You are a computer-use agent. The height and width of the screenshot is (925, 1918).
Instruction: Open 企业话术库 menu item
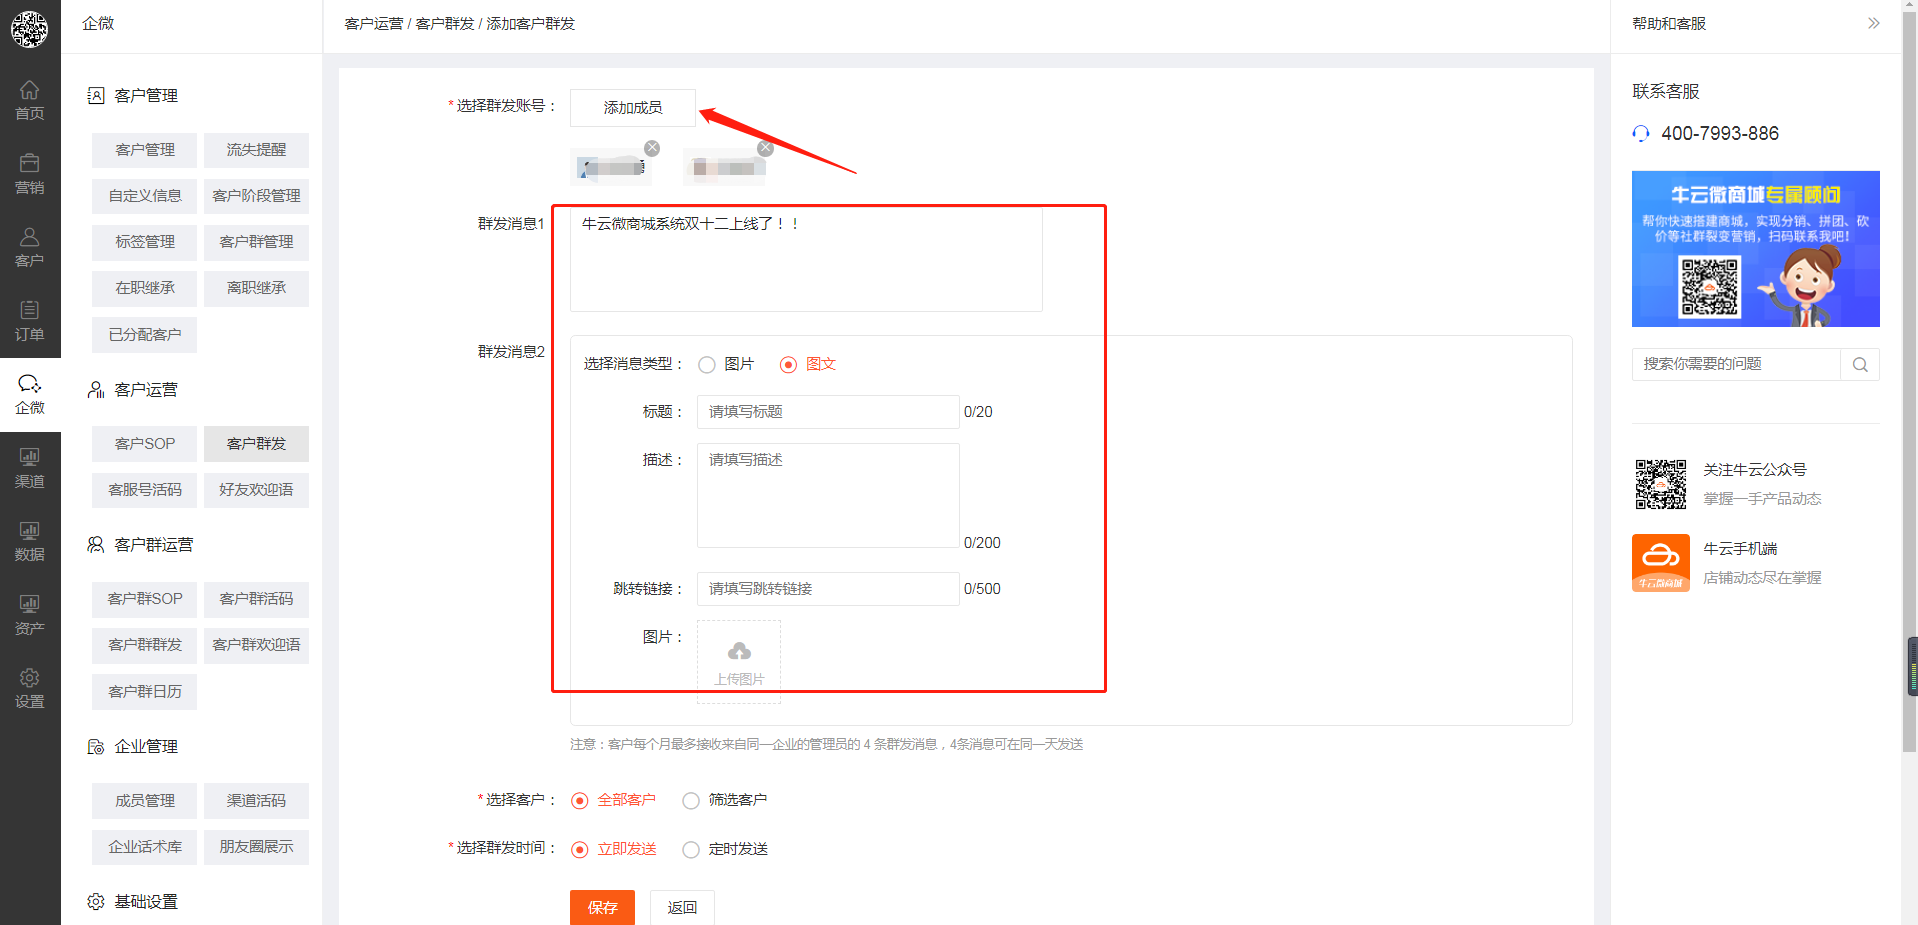click(144, 847)
